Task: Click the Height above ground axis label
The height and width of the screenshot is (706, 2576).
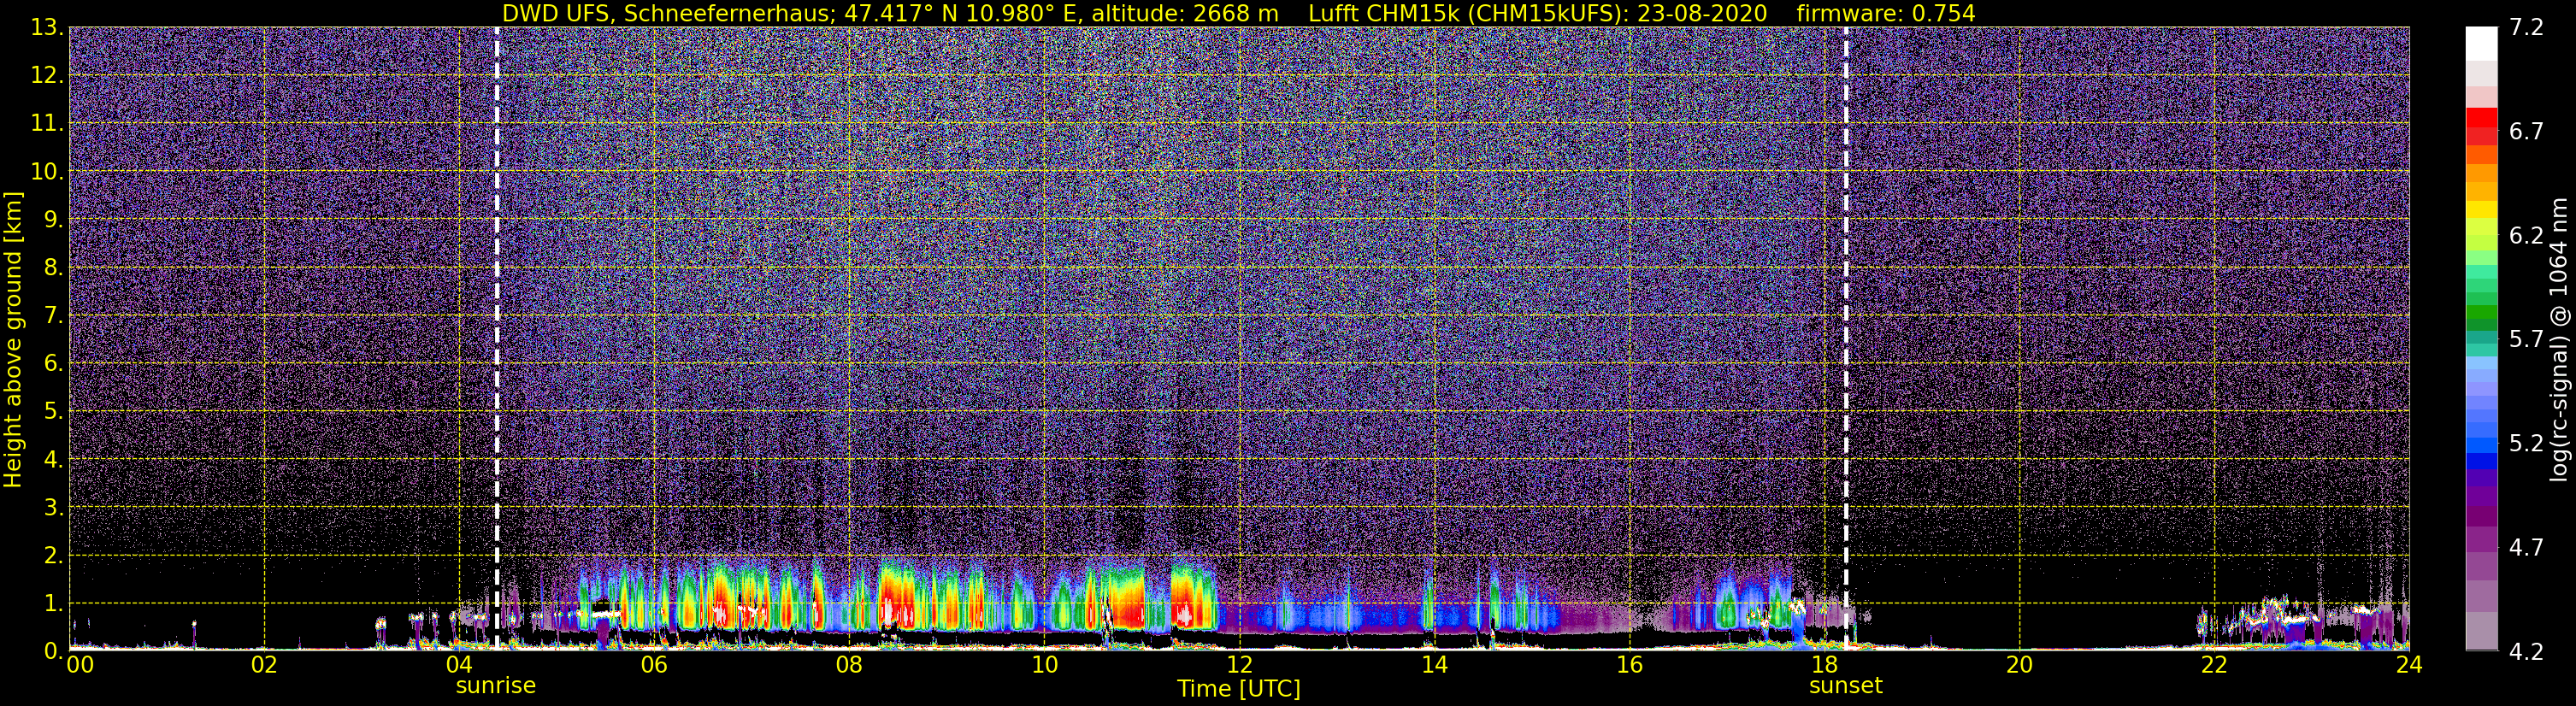Action: pos(13,339)
